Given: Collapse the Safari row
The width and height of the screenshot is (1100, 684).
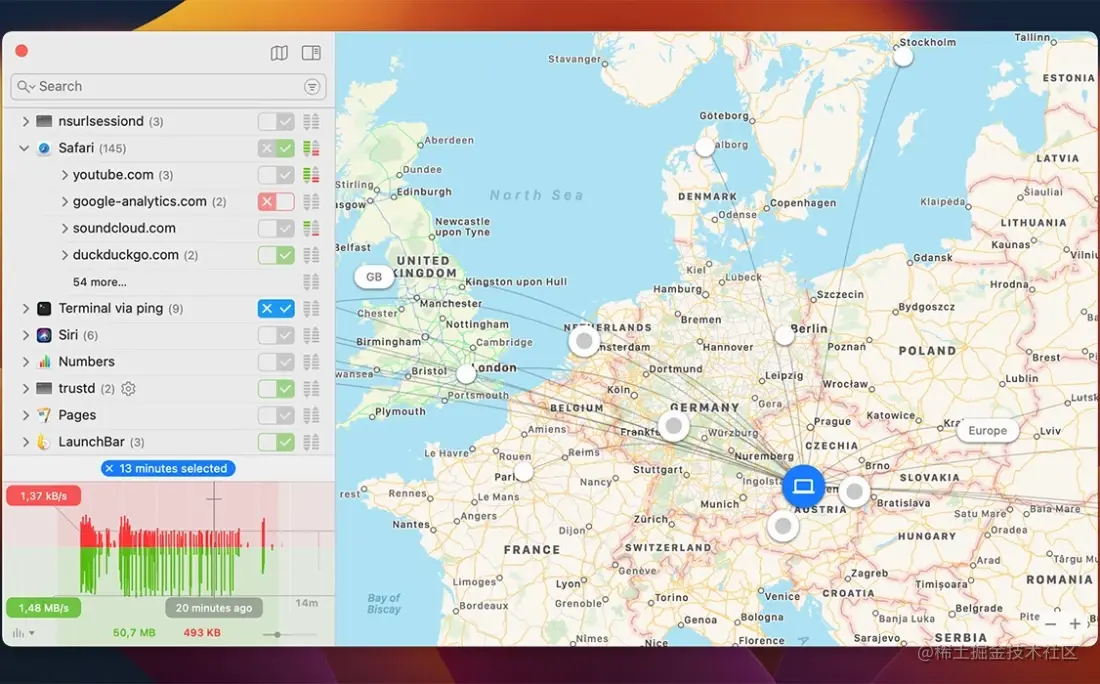Looking at the screenshot, I should pos(25,148).
